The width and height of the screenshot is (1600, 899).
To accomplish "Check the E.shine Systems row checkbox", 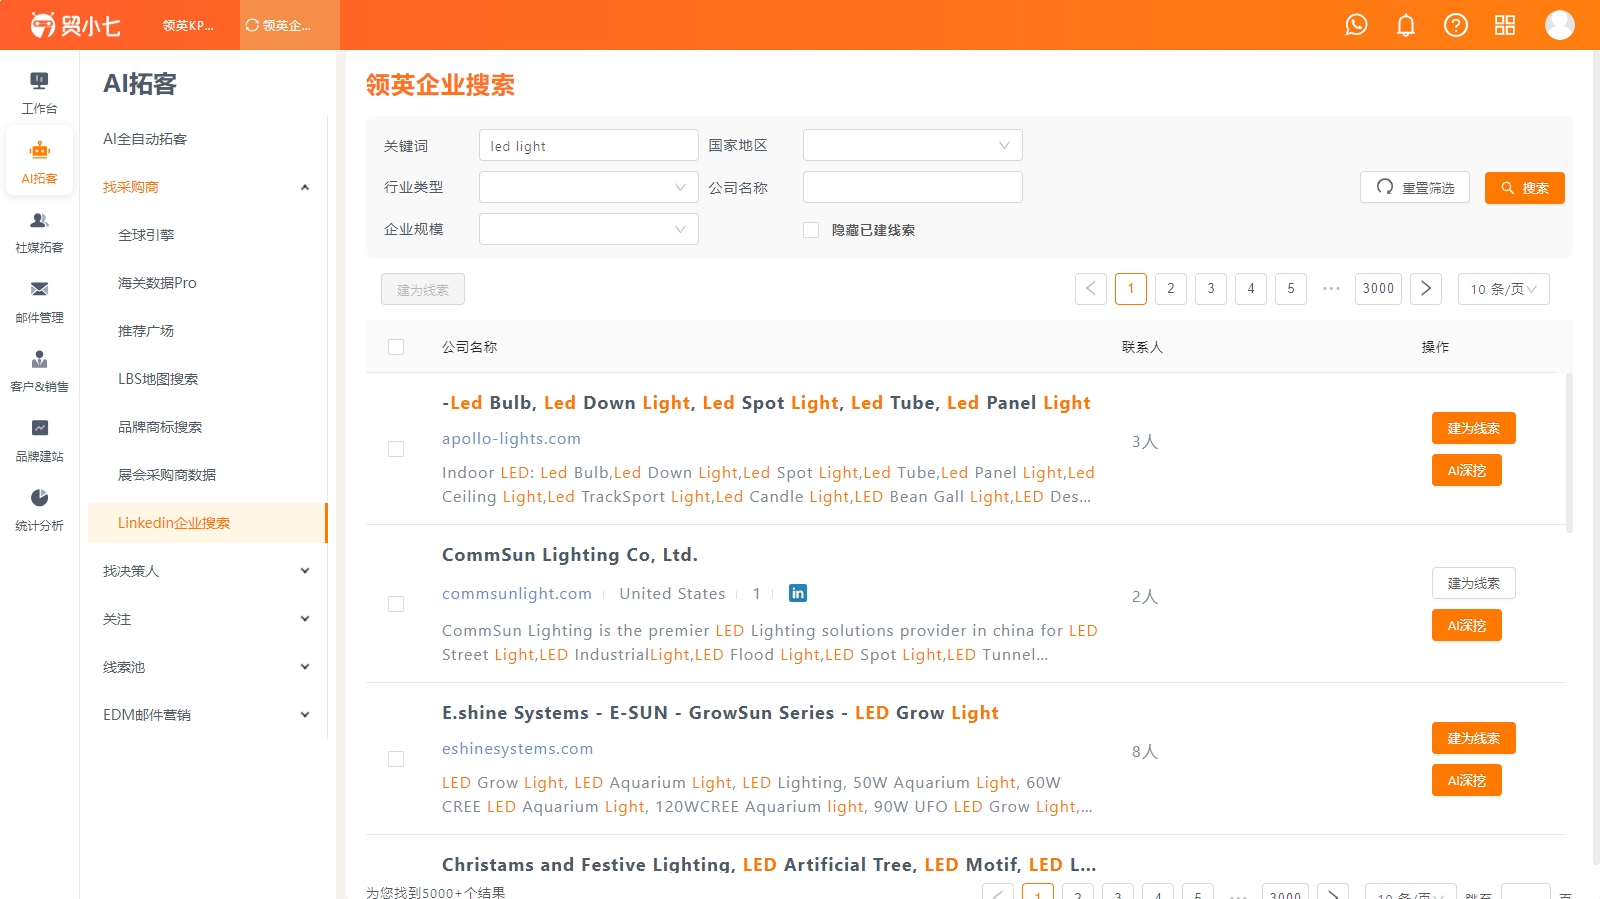I will click(396, 759).
